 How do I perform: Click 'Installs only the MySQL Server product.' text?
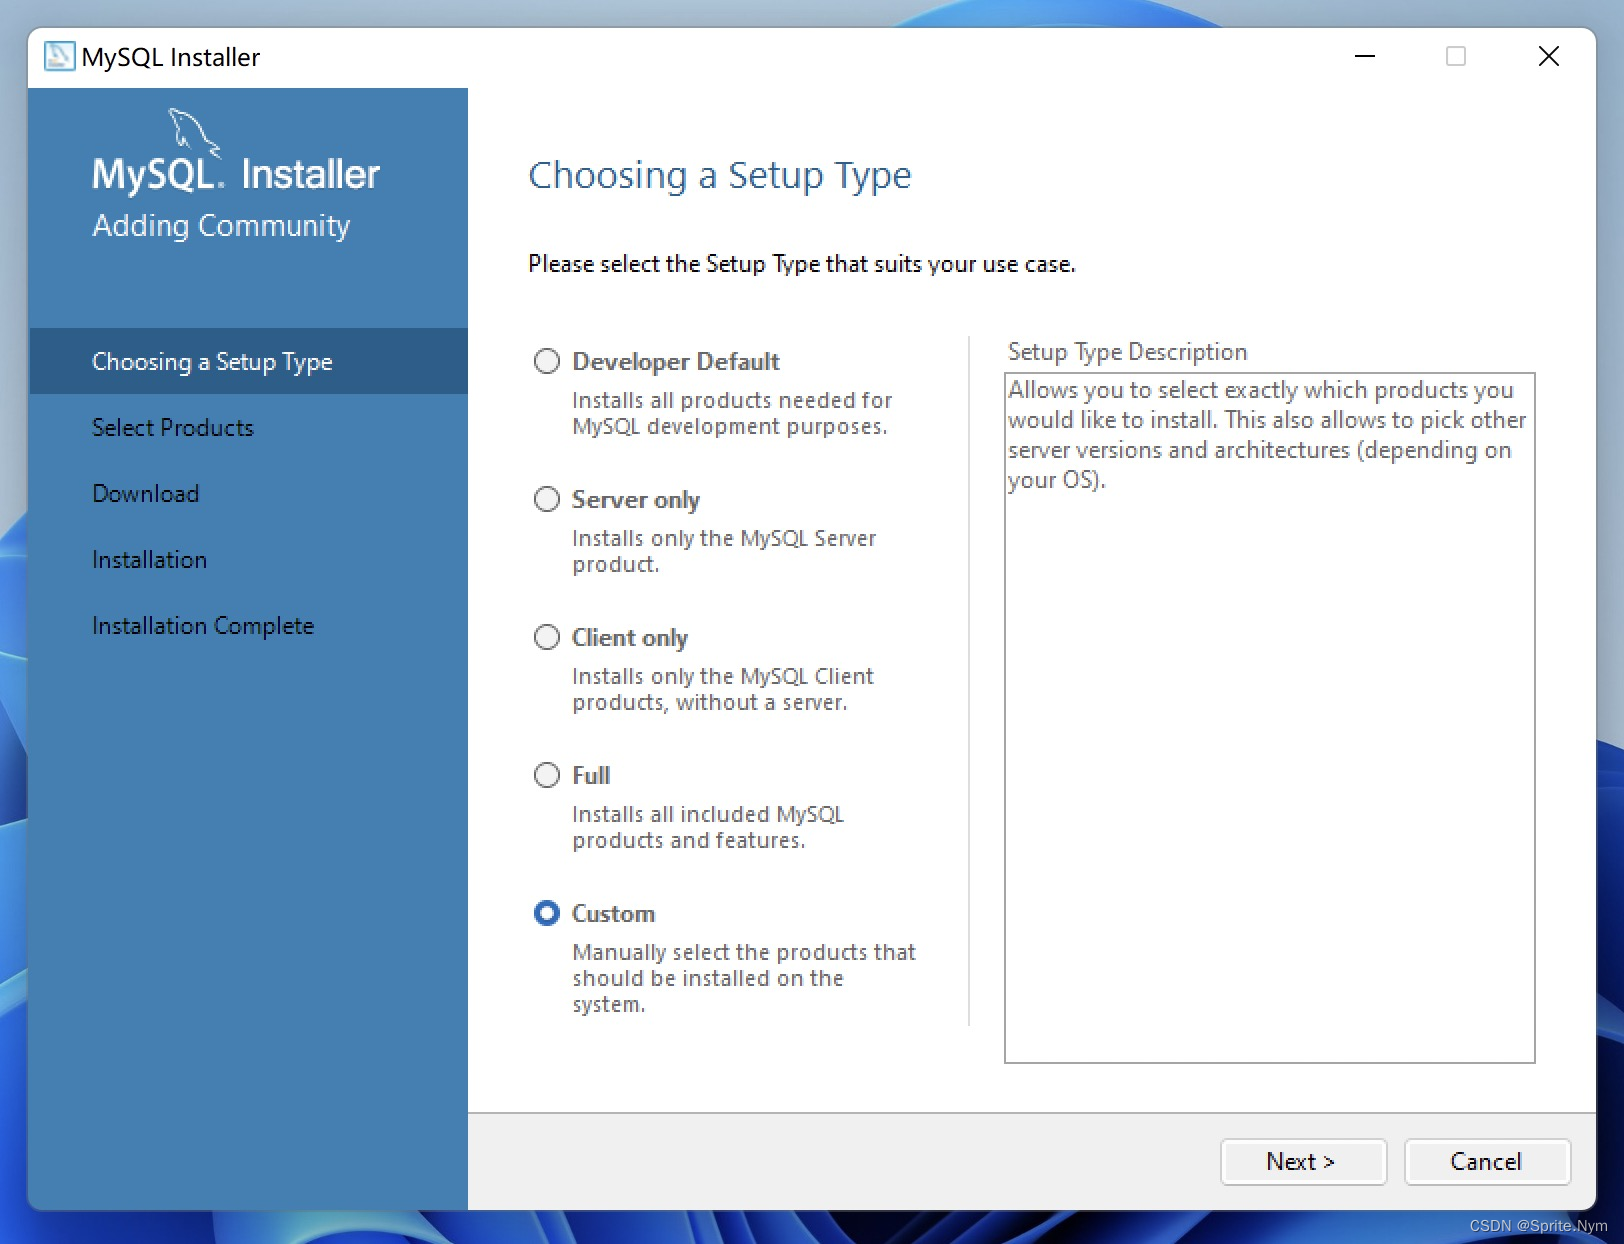[x=724, y=551]
